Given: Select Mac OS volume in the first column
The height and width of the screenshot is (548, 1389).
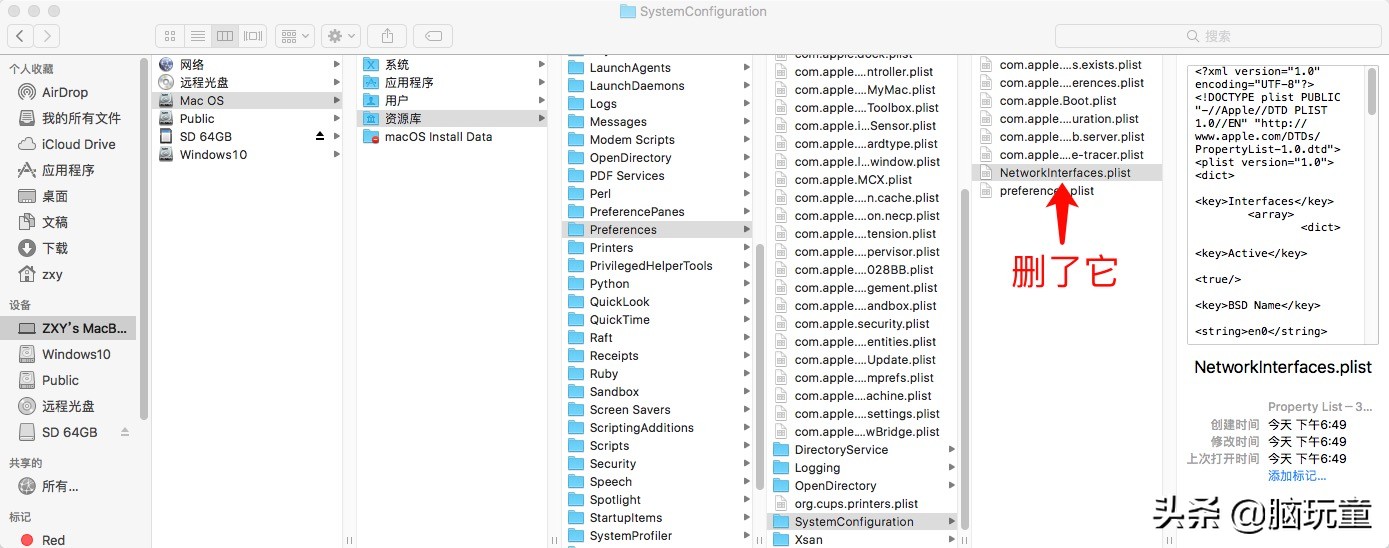Looking at the screenshot, I should (x=247, y=100).
